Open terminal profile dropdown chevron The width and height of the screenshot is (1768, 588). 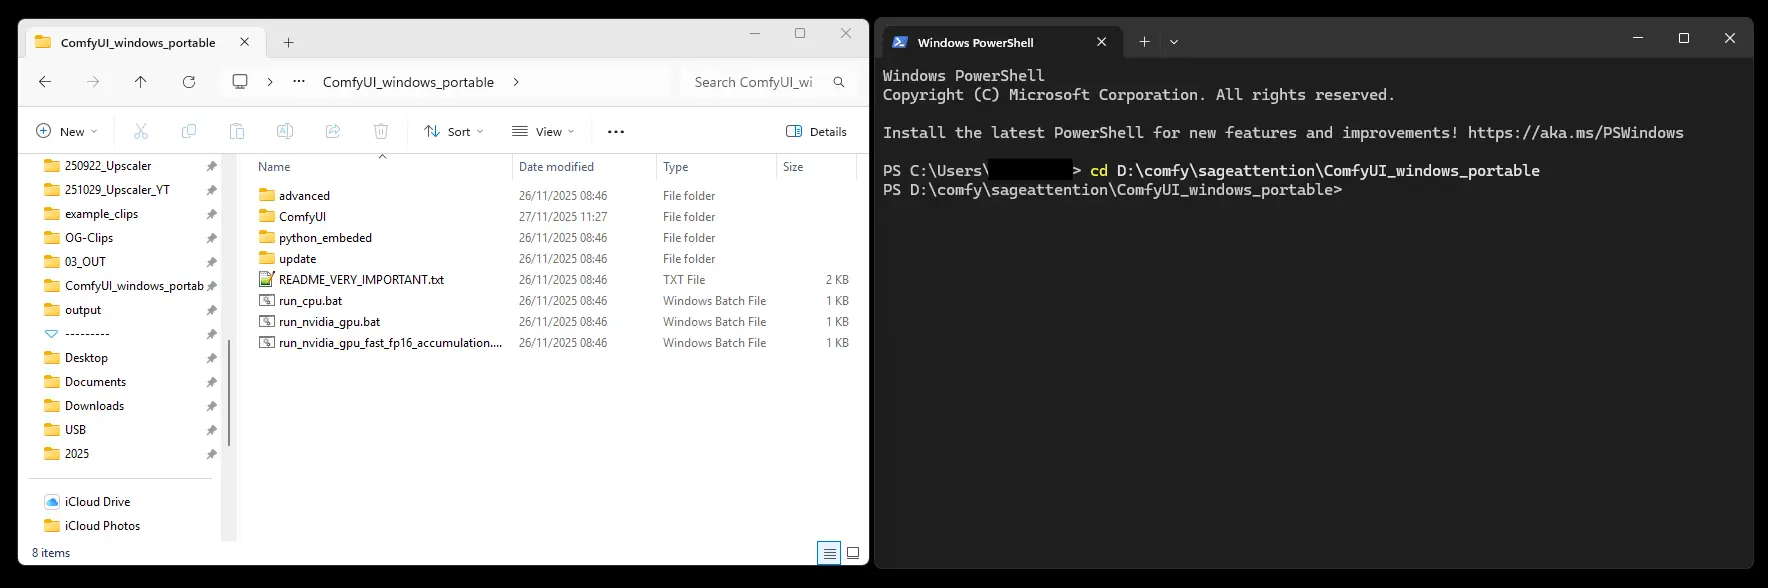(1174, 42)
